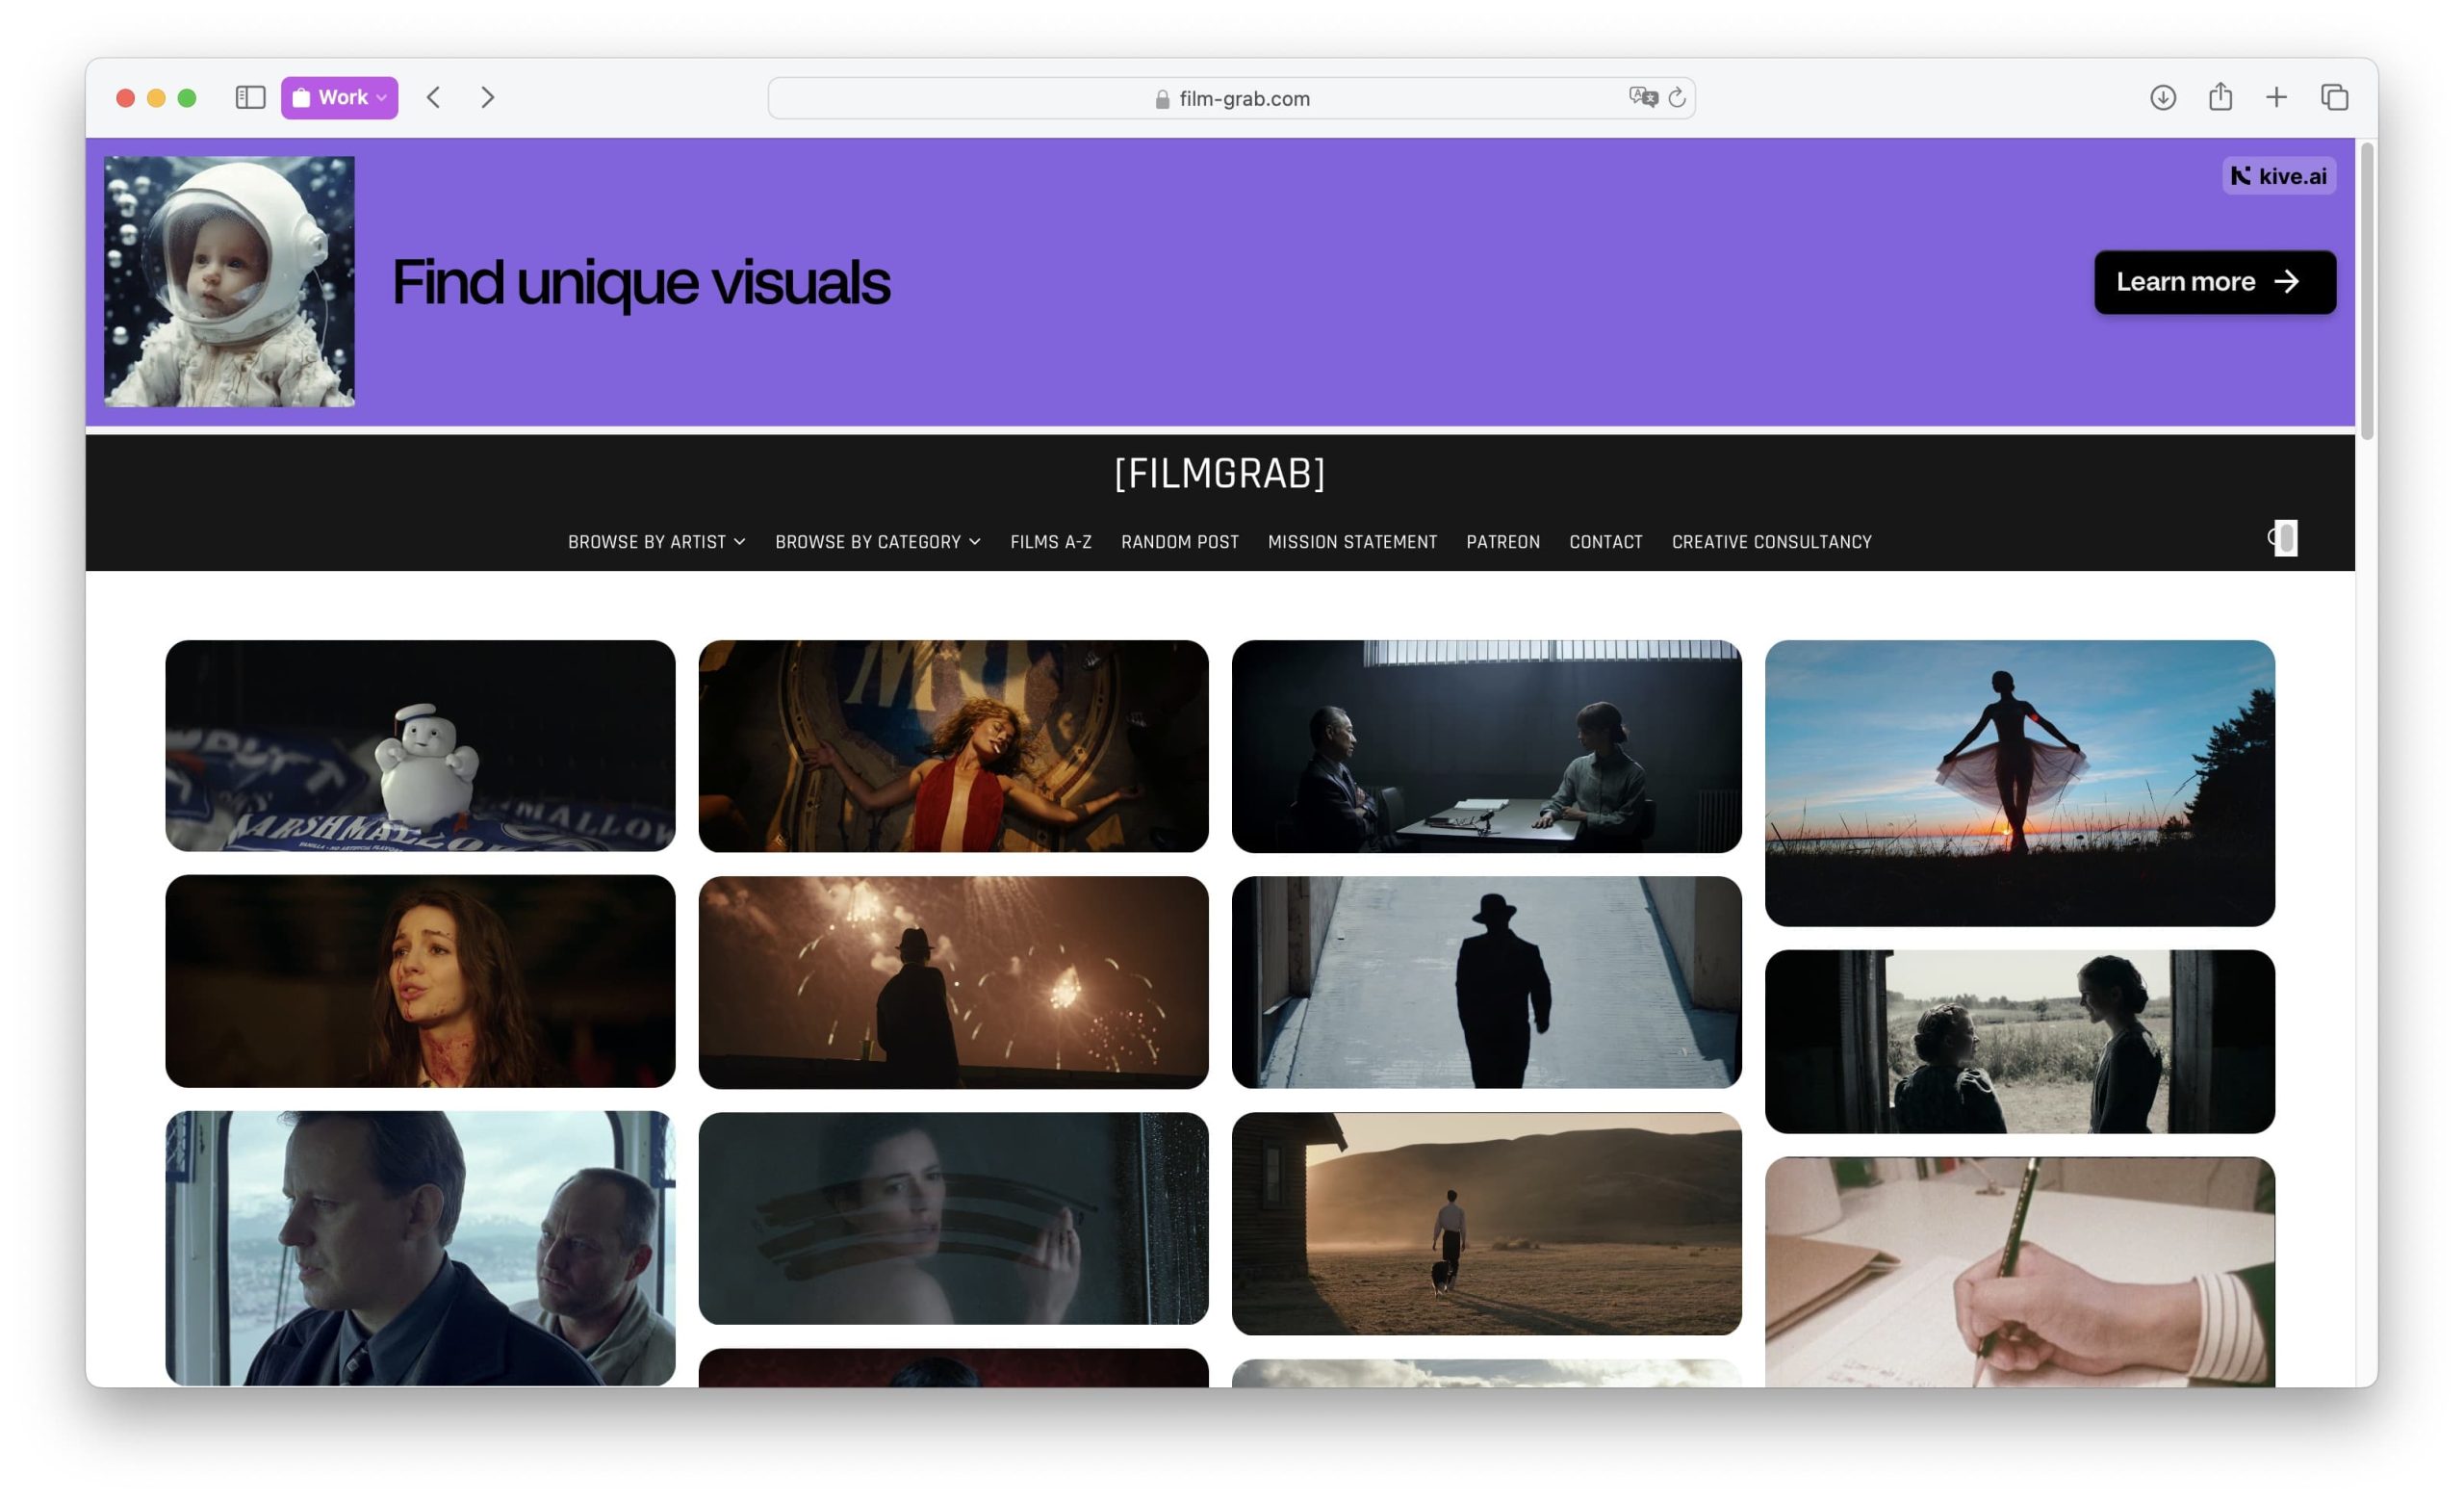Click the Learn more button

tap(2214, 282)
